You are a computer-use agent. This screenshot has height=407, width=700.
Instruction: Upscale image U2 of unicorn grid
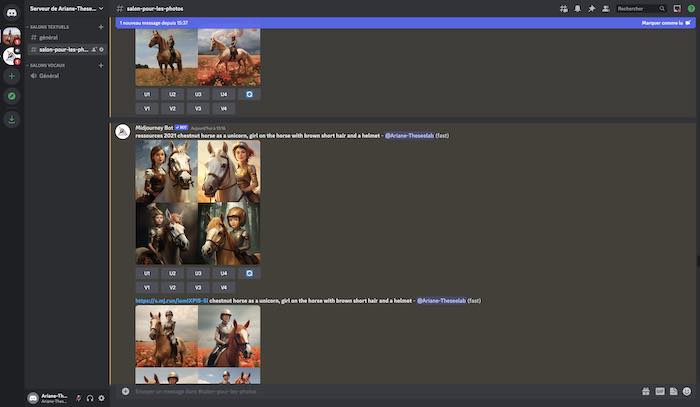coord(172,273)
